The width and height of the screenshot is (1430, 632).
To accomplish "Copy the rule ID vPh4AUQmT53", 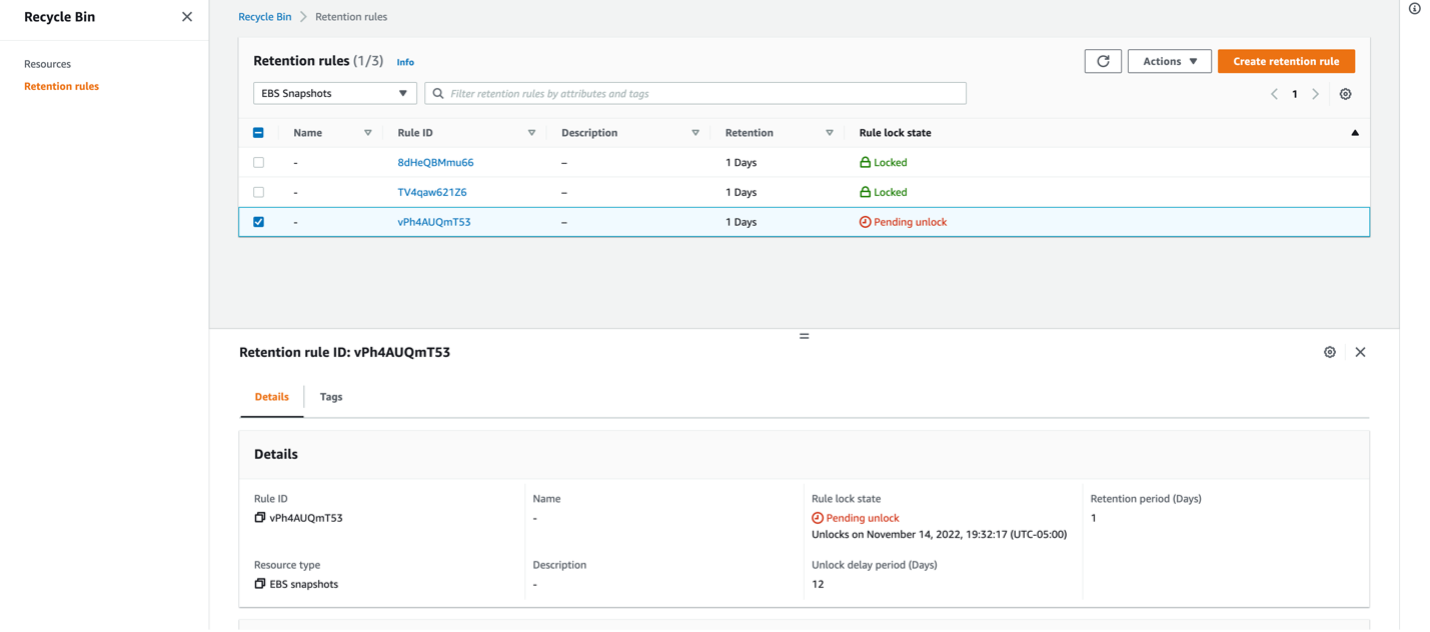I will pyautogui.click(x=260, y=518).
